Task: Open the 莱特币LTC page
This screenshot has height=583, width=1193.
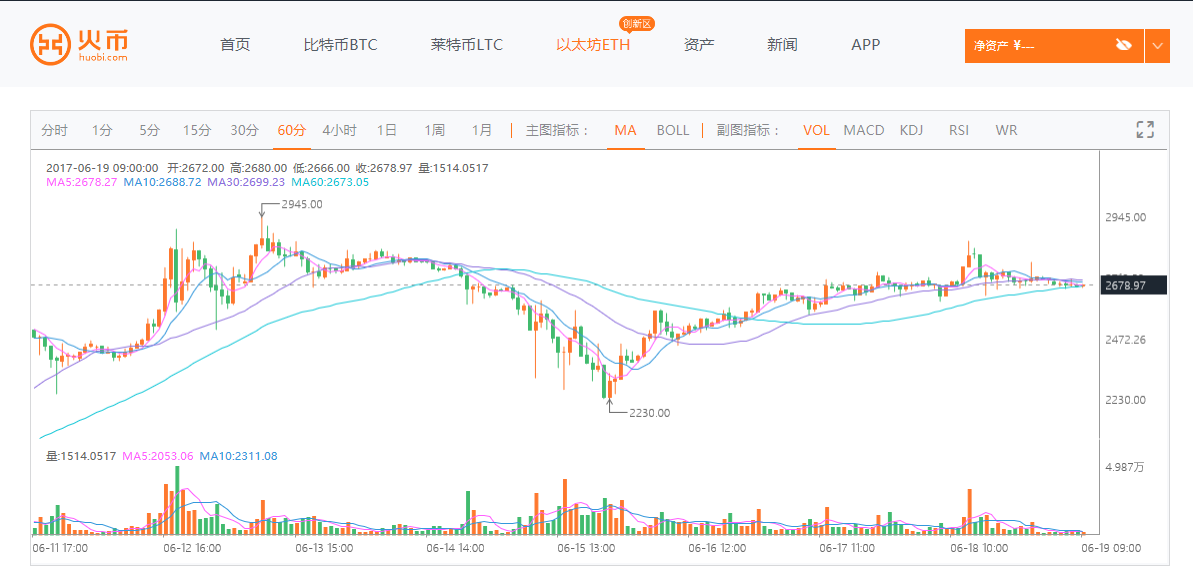Action: point(467,45)
